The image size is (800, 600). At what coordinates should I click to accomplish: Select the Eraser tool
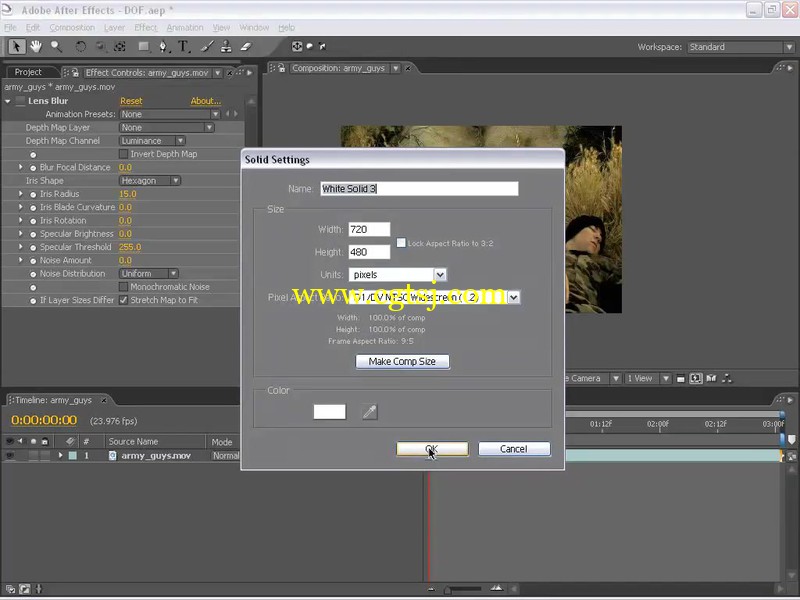click(x=246, y=47)
